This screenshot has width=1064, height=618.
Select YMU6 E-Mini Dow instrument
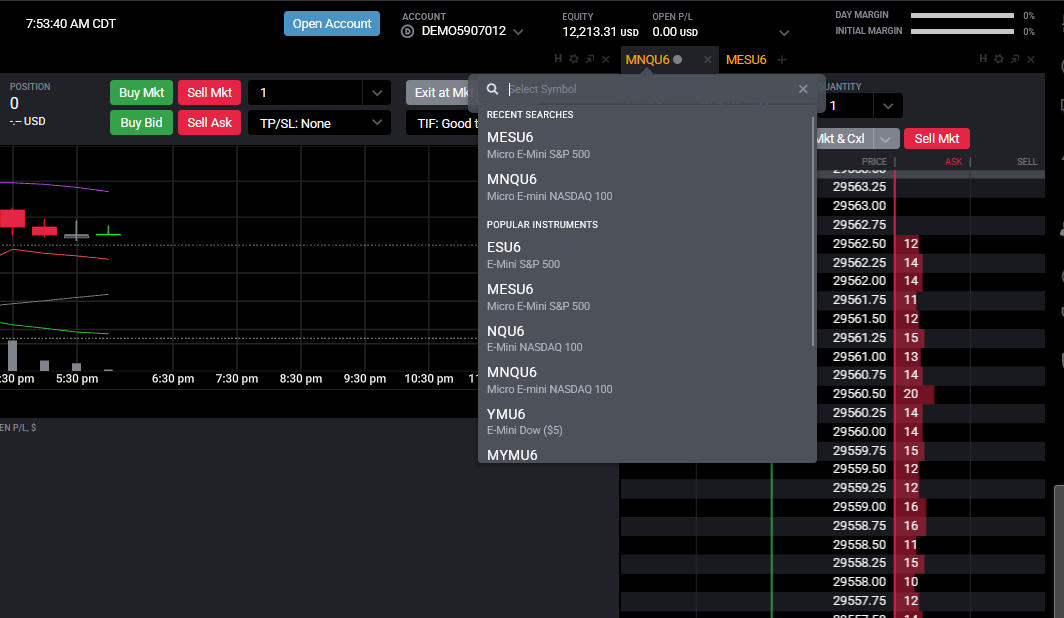point(645,421)
